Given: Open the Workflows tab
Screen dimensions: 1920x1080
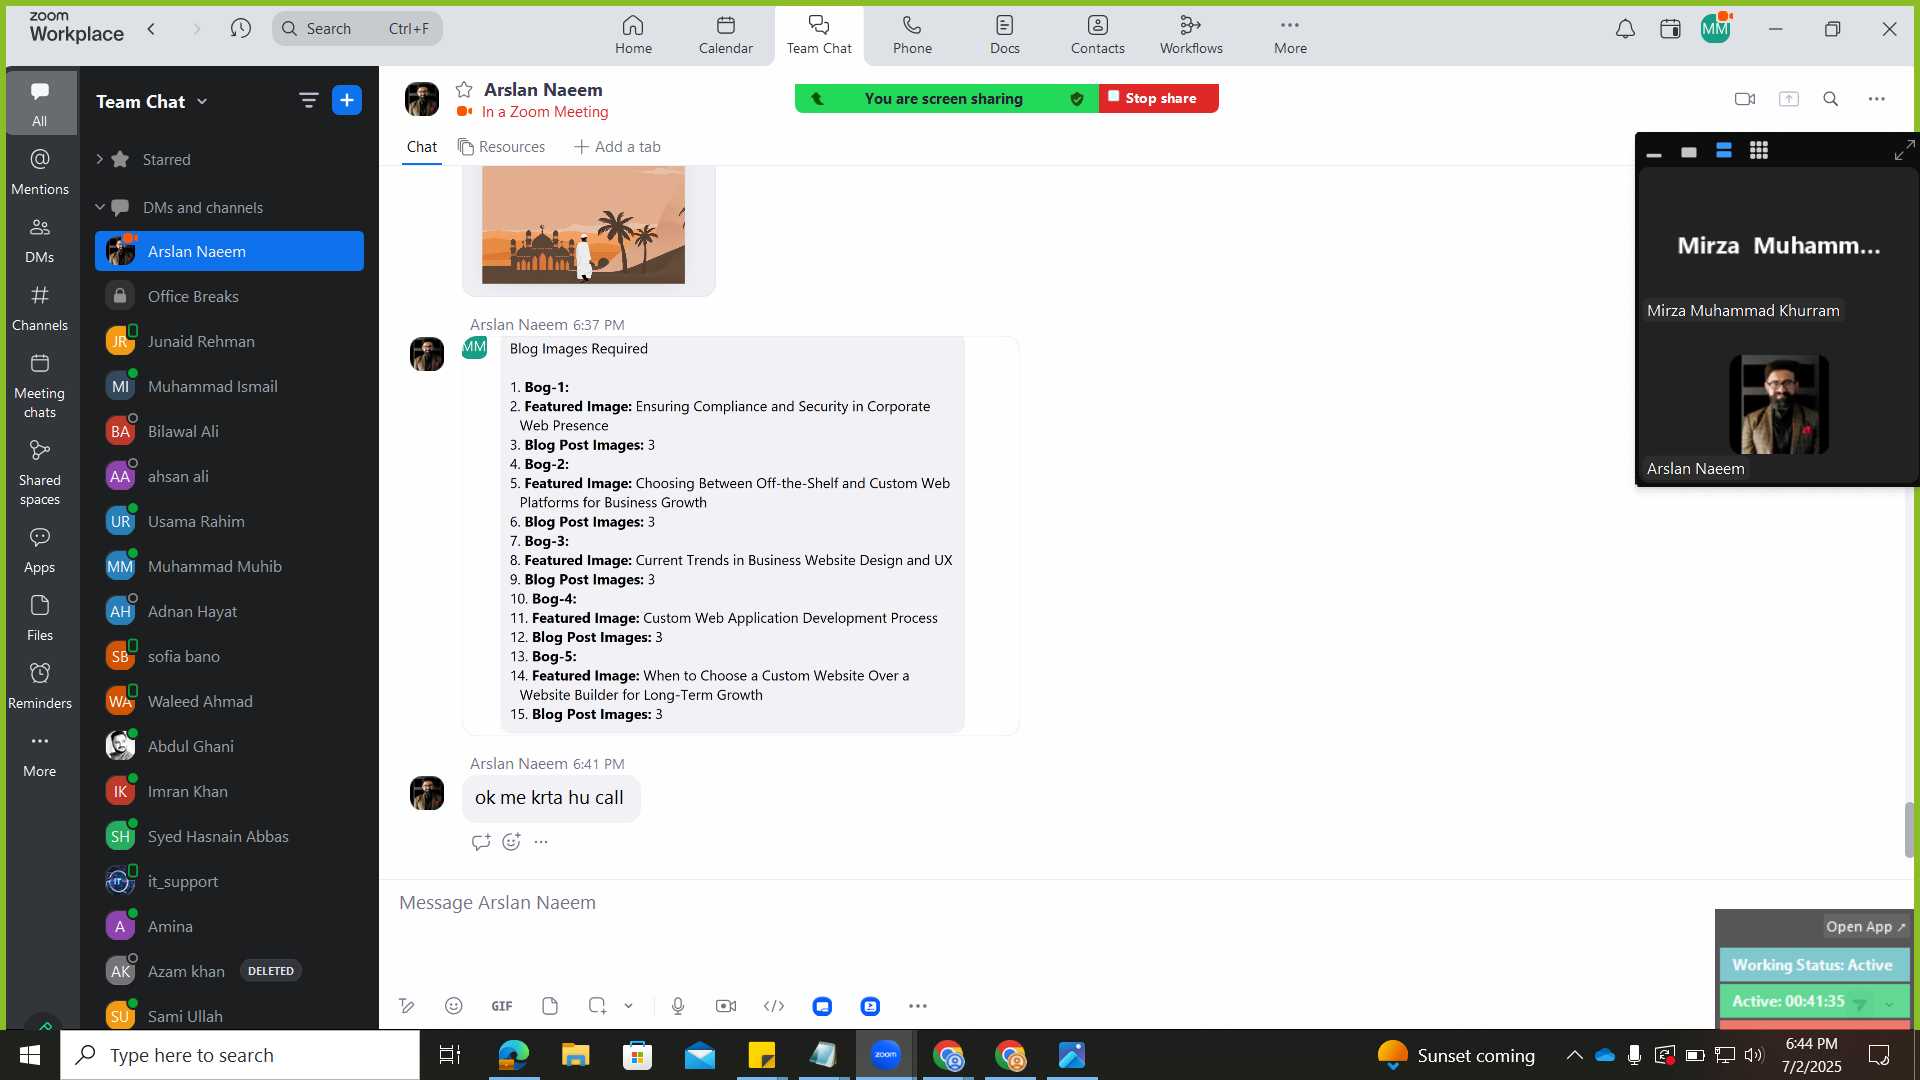Looking at the screenshot, I should coord(1191,35).
